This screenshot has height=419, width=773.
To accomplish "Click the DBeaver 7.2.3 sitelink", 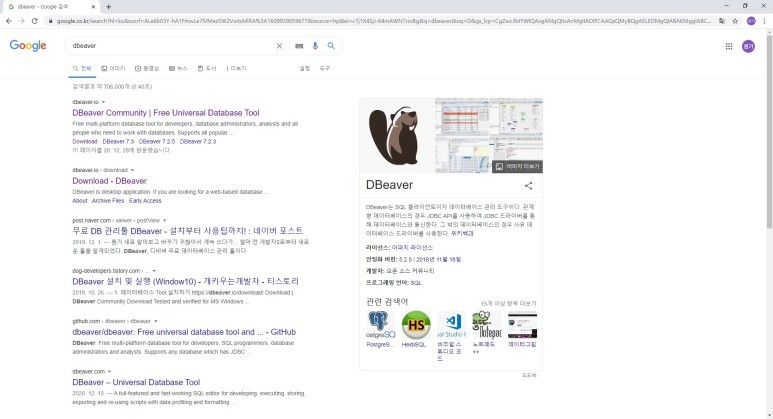I will pyautogui.click(x=198, y=141).
